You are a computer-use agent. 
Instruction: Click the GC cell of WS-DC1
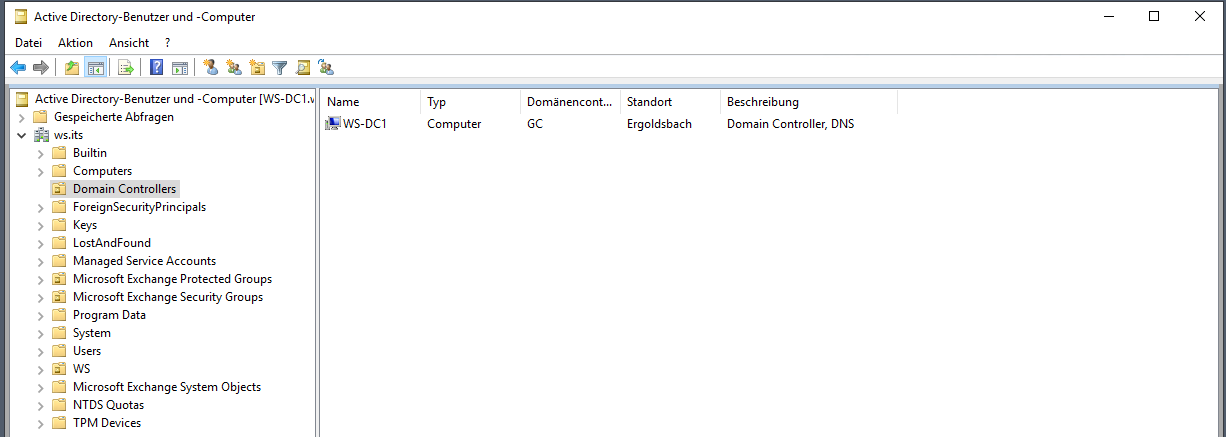coord(535,124)
